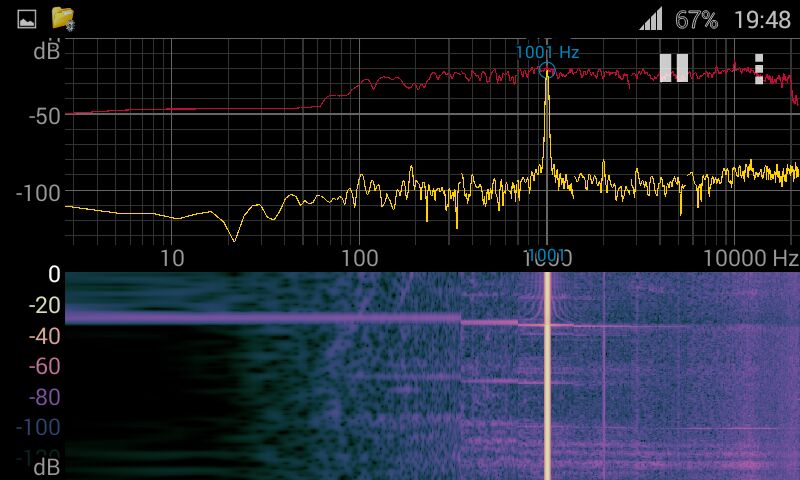The width and height of the screenshot is (800, 480).
Task: Tap the 67% battery indicator
Action: click(x=696, y=19)
